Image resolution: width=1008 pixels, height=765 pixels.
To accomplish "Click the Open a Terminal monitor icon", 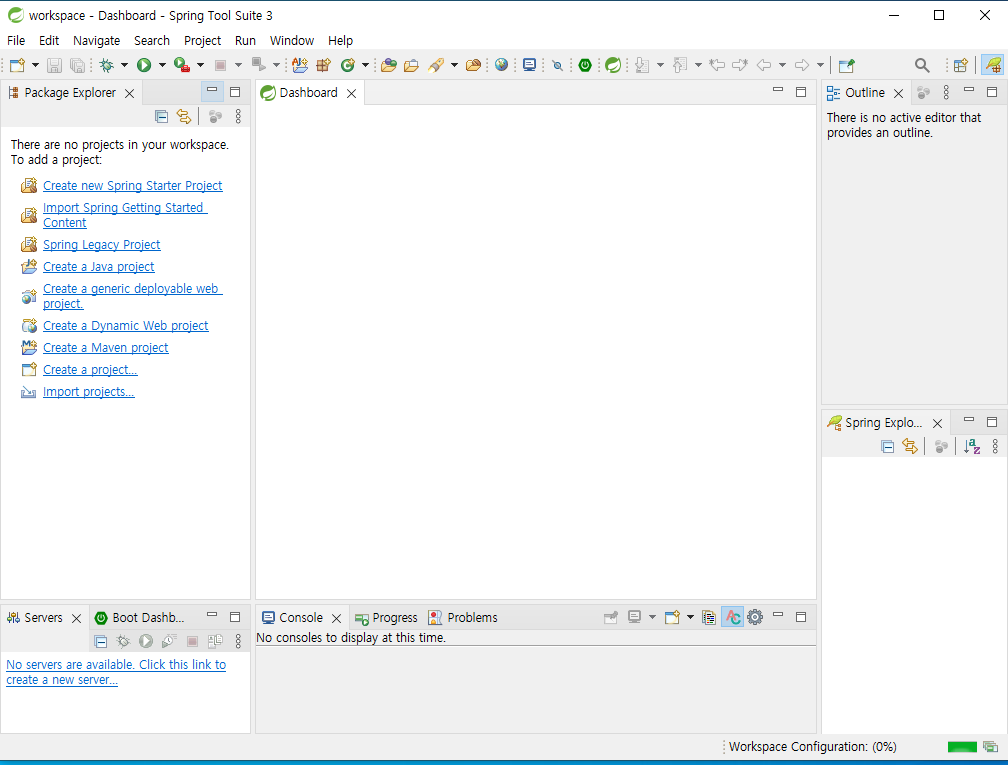I will 529,65.
